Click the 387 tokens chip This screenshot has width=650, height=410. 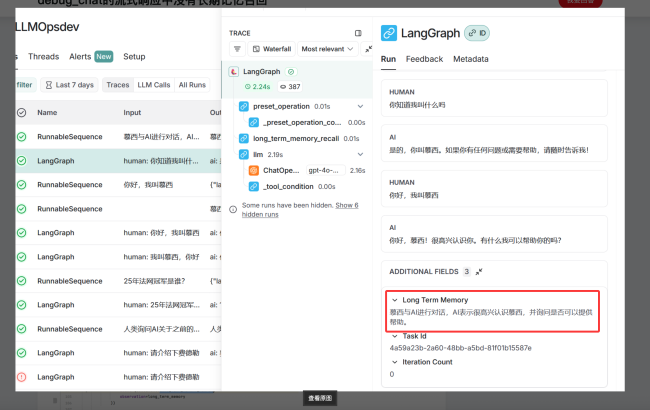[289, 87]
